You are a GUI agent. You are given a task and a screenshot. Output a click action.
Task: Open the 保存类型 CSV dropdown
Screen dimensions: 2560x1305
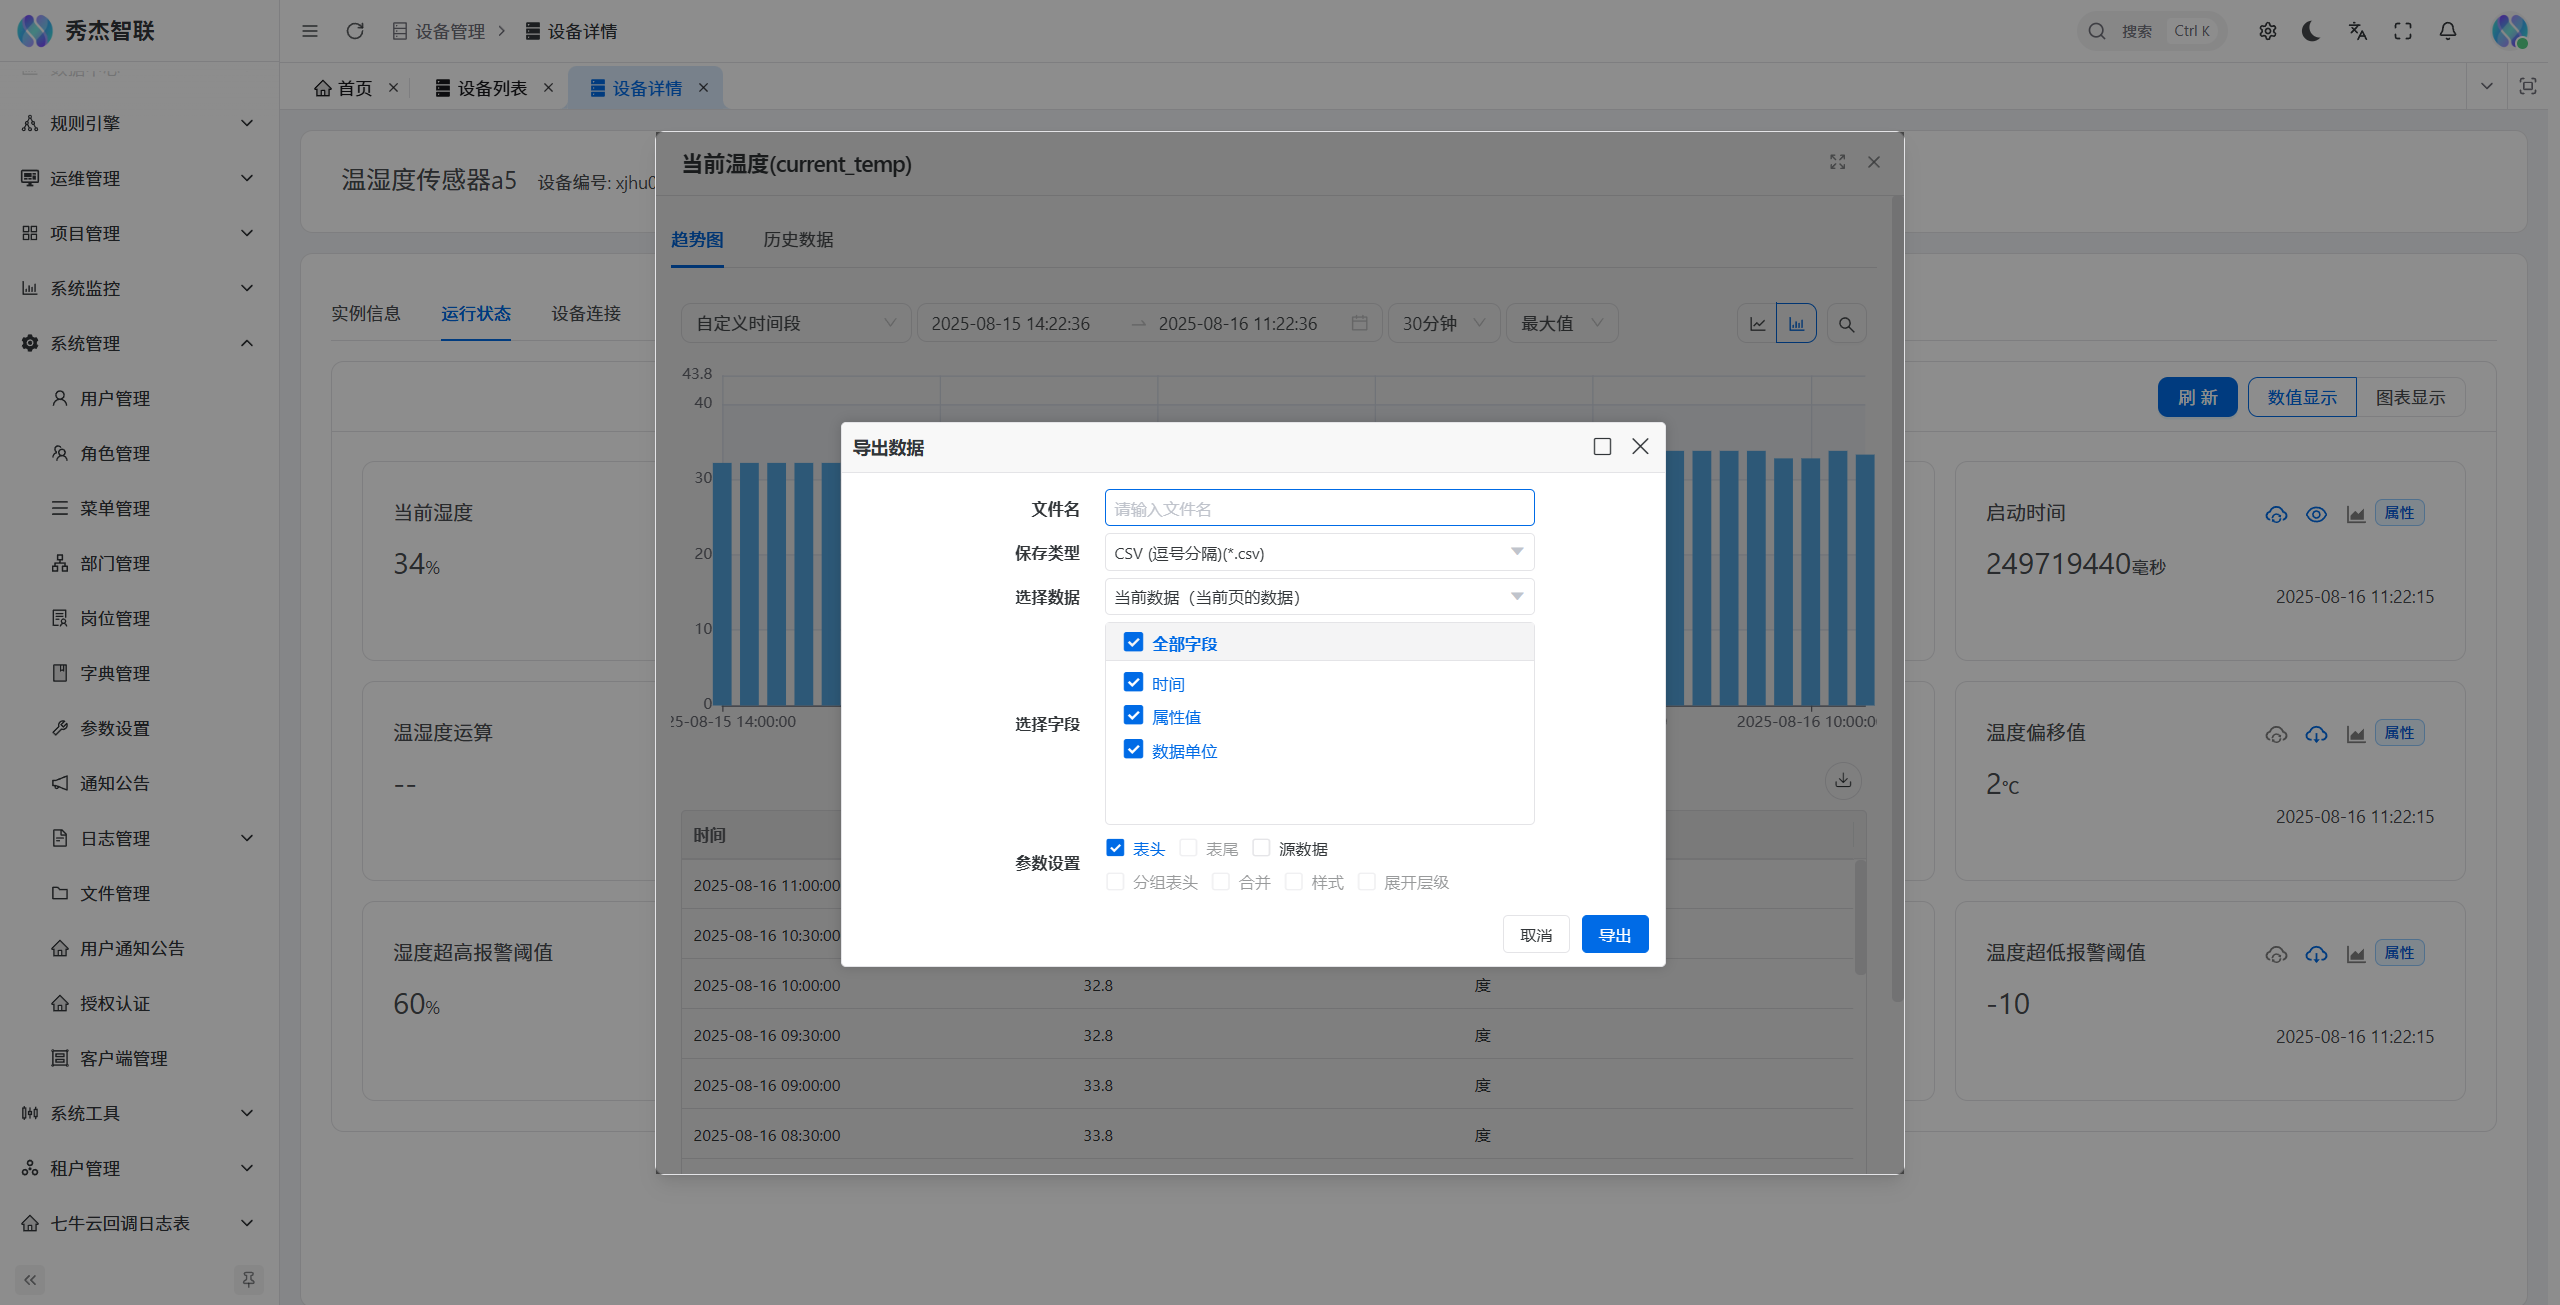1318,553
